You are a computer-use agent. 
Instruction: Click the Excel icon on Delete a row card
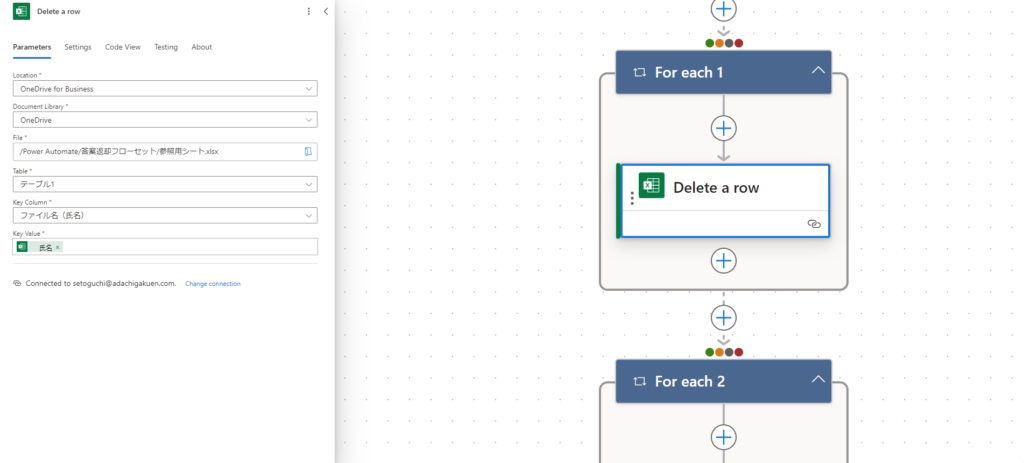(x=651, y=185)
